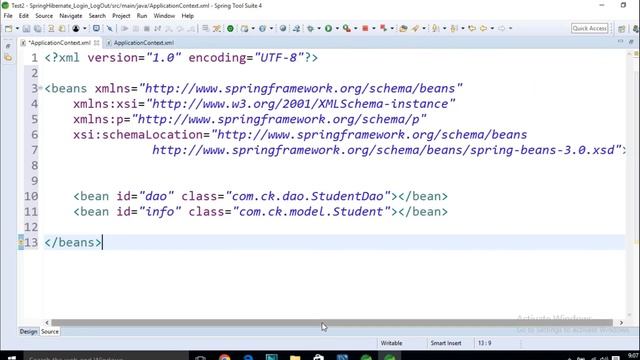Open the Run configurations dropdown arrow
640x360 pixels.
[x=337, y=28]
